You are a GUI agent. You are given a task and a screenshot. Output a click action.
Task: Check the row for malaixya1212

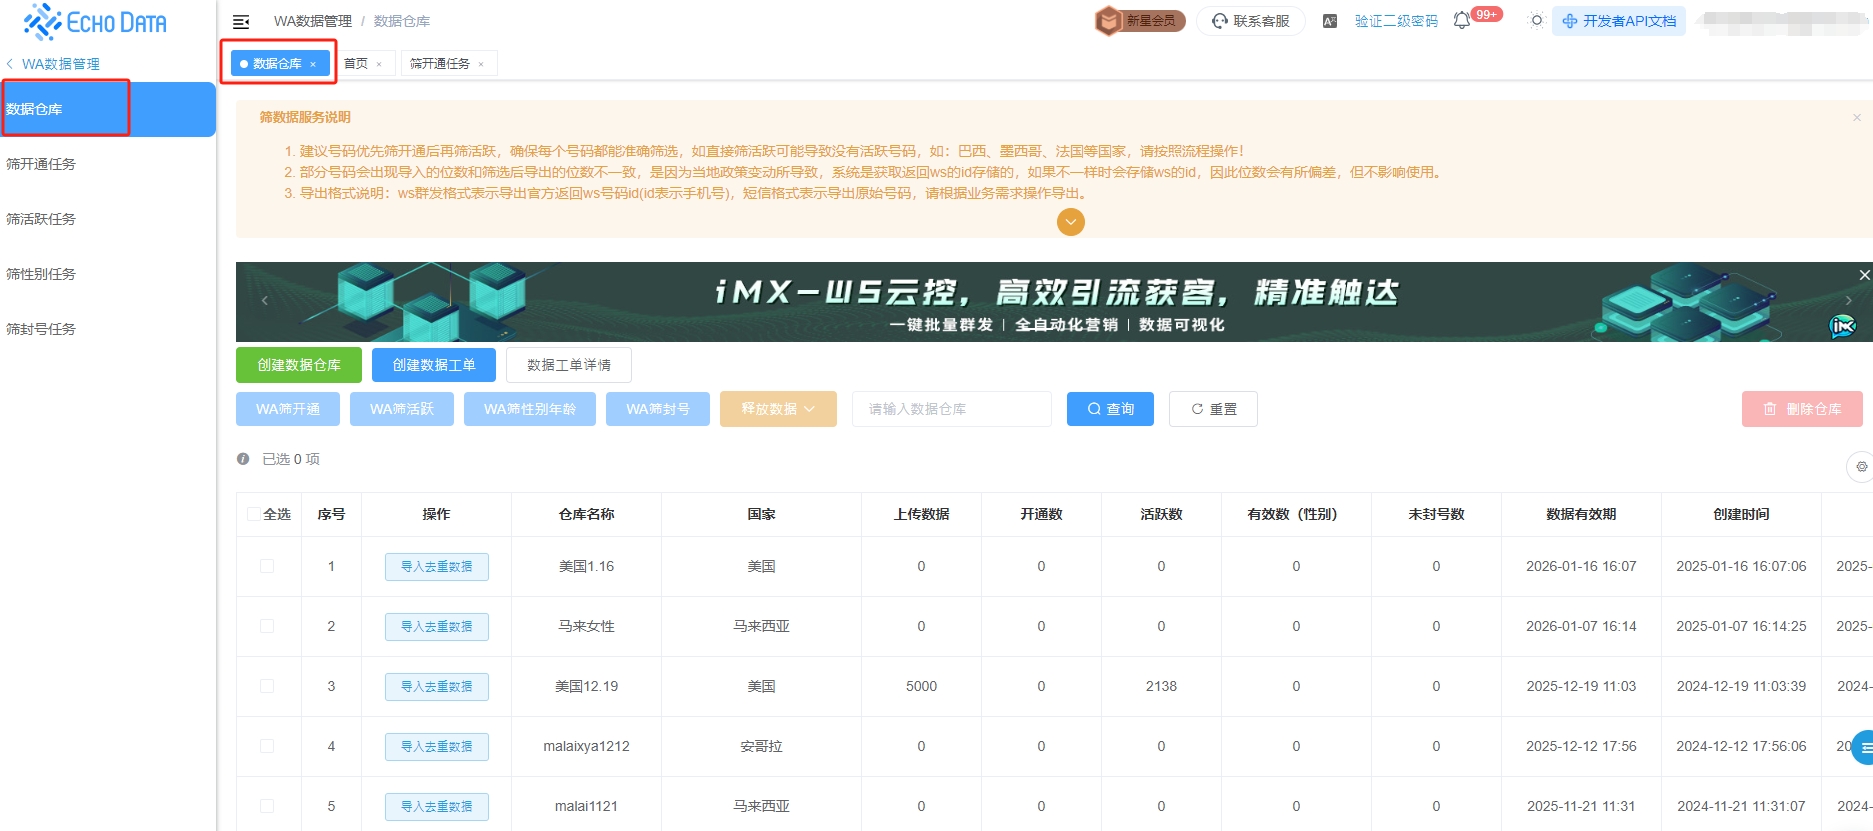click(x=267, y=746)
